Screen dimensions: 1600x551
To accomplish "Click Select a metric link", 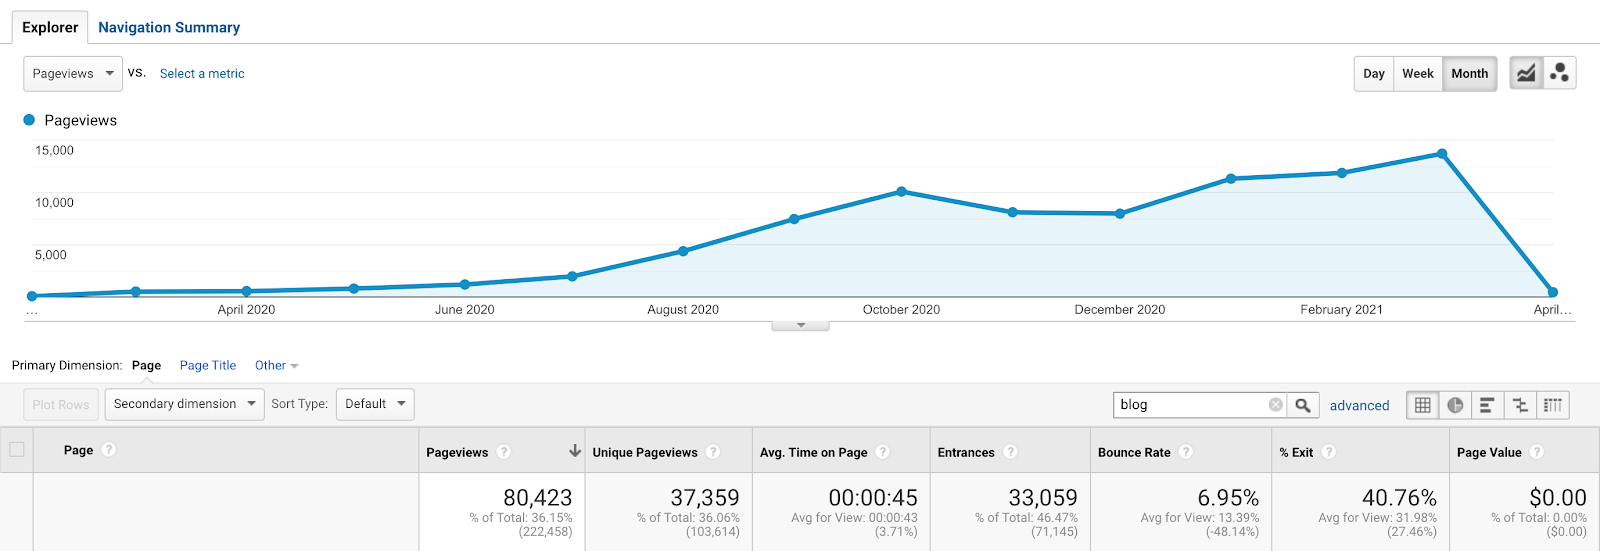I will click(202, 73).
